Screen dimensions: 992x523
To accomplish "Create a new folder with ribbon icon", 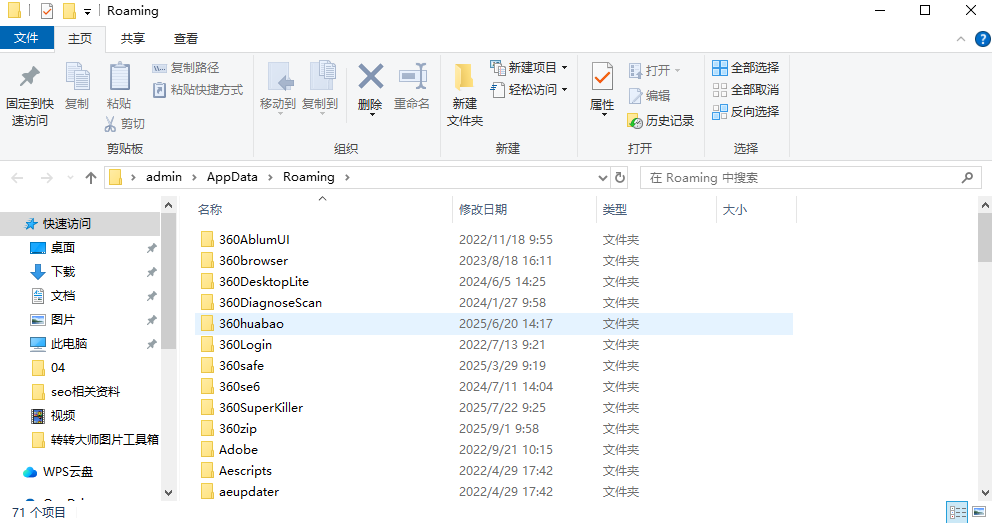I will pyautogui.click(x=464, y=77).
